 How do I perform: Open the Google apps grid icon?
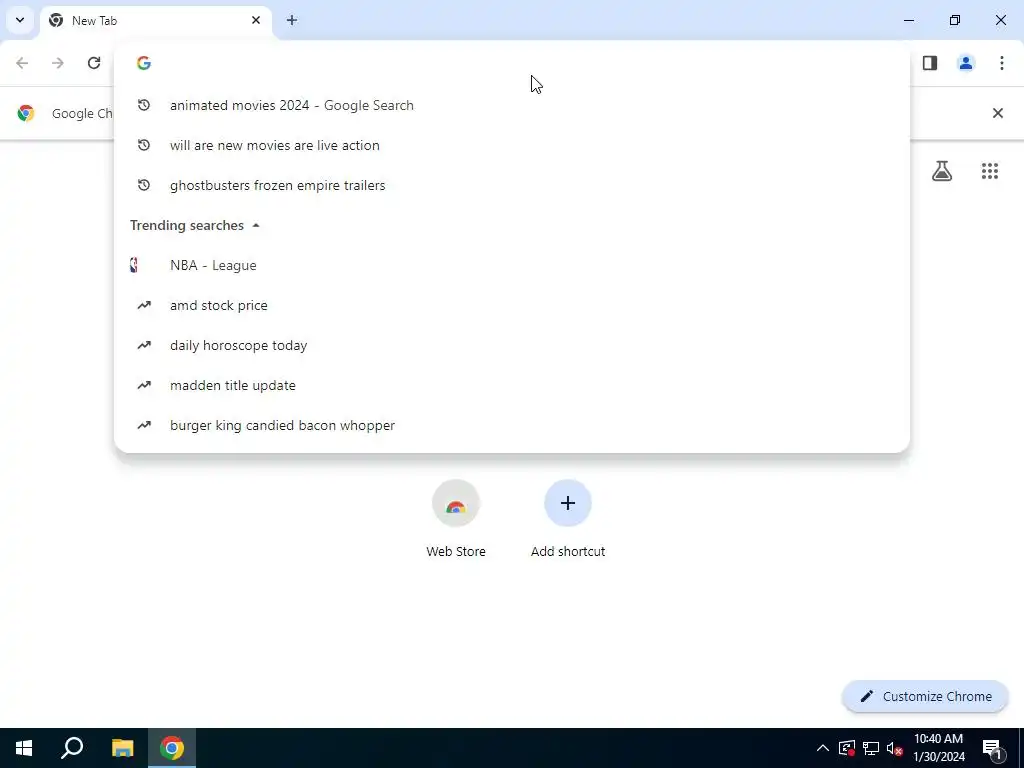990,171
